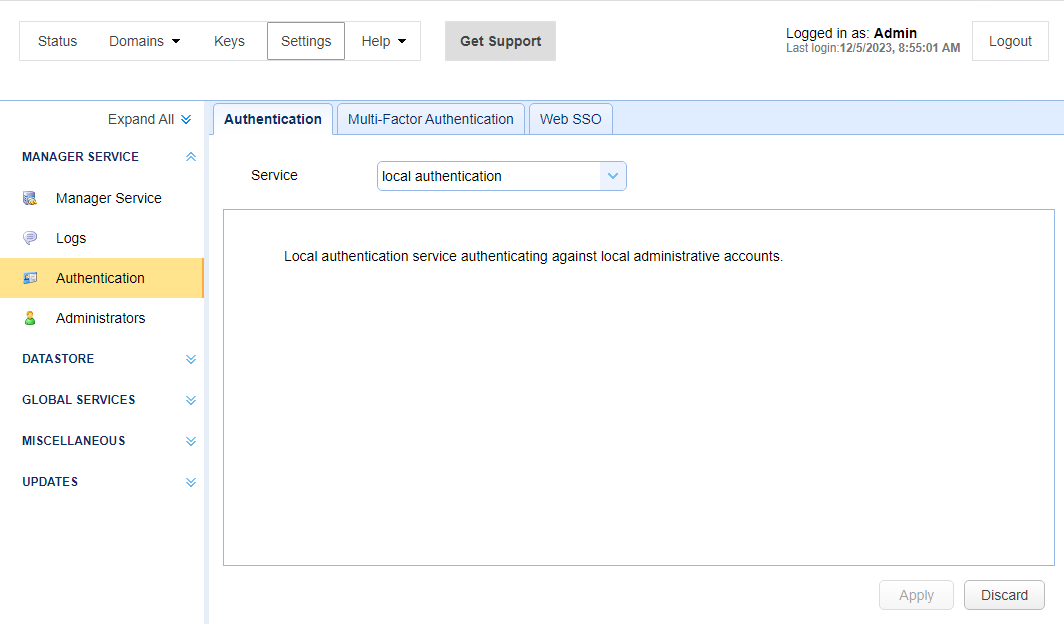The image size is (1064, 624).
Task: Open the Domains dropdown menu
Action: tap(144, 41)
